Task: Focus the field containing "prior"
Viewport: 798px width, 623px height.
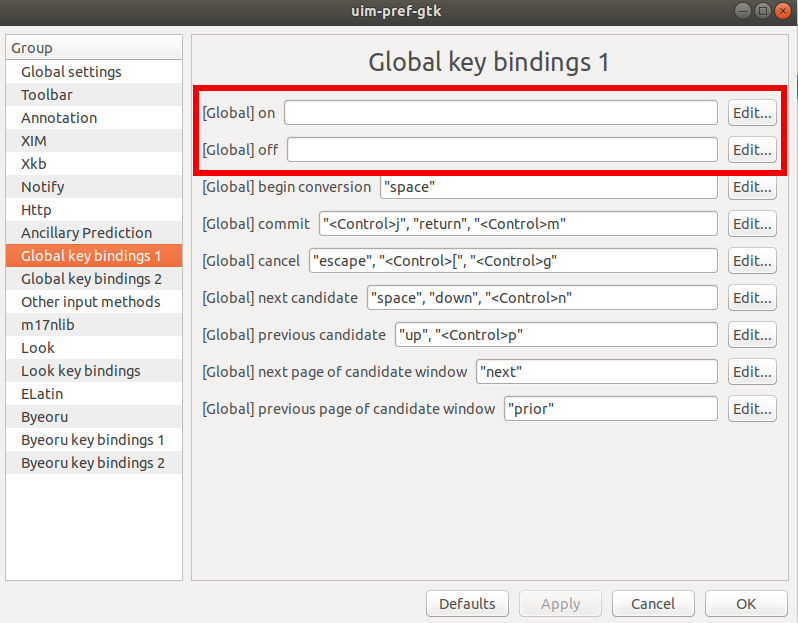Action: (x=611, y=409)
